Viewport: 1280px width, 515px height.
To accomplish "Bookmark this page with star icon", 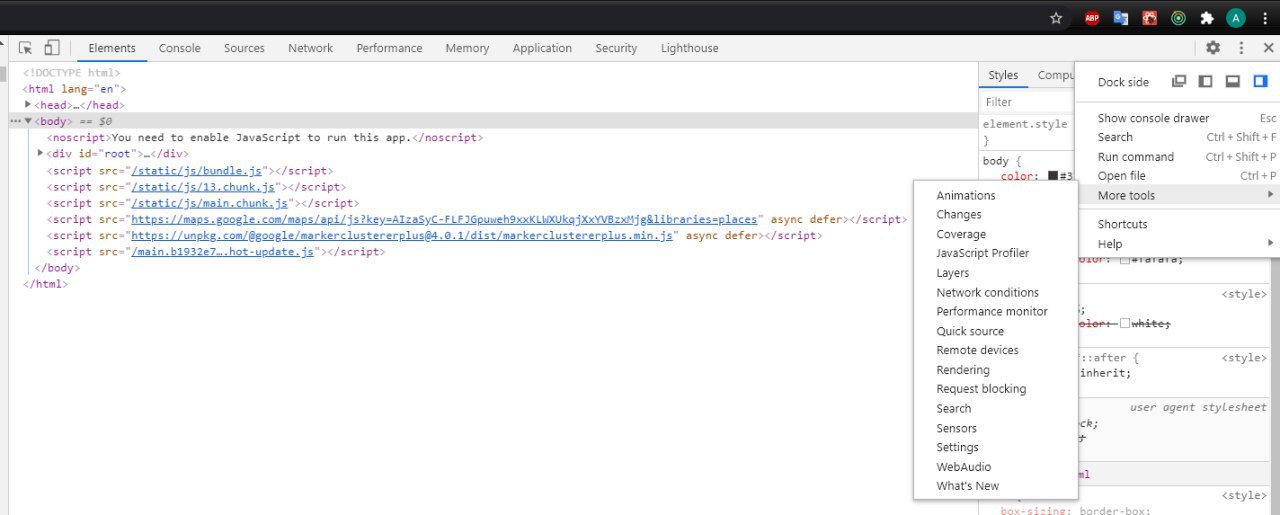I will coord(1056,17).
